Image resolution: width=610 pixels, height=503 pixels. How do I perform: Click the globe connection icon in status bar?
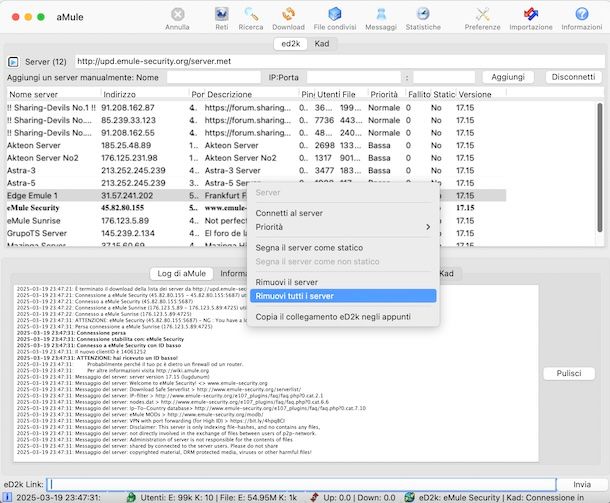[409, 497]
